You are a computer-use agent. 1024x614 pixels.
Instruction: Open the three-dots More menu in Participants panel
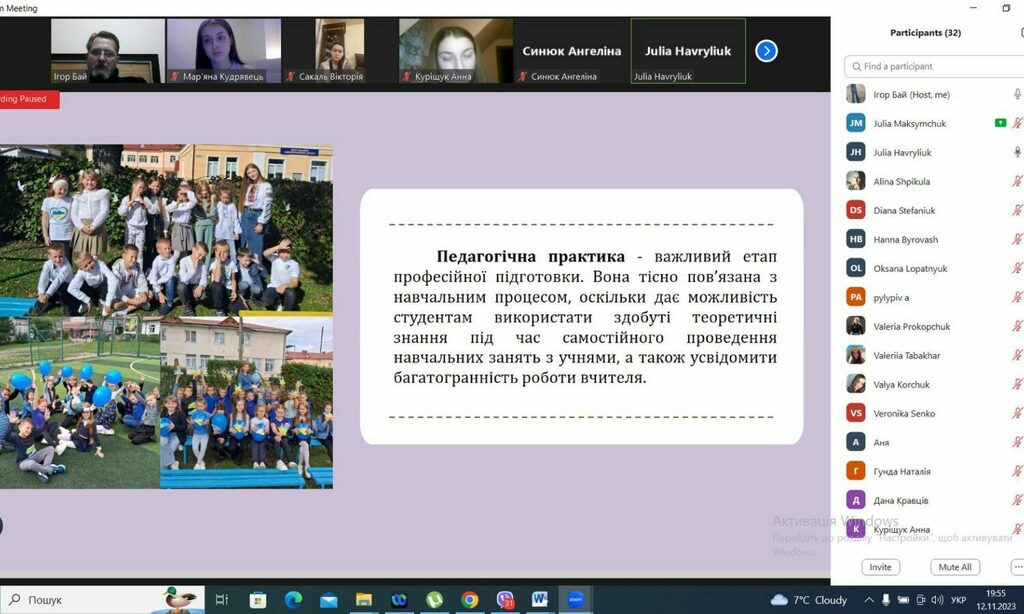click(1017, 567)
